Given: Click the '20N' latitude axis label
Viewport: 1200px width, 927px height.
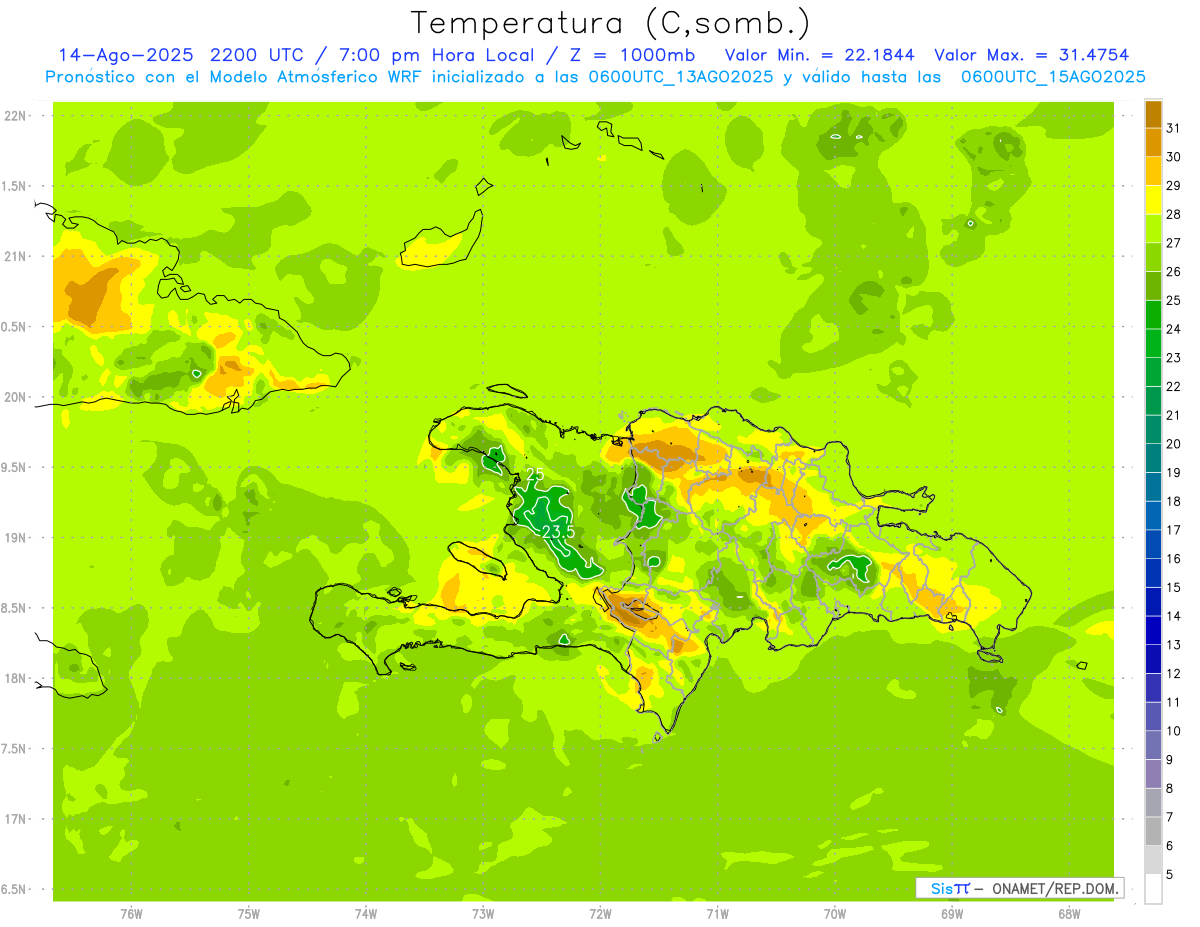Looking at the screenshot, I should click(x=16, y=397).
